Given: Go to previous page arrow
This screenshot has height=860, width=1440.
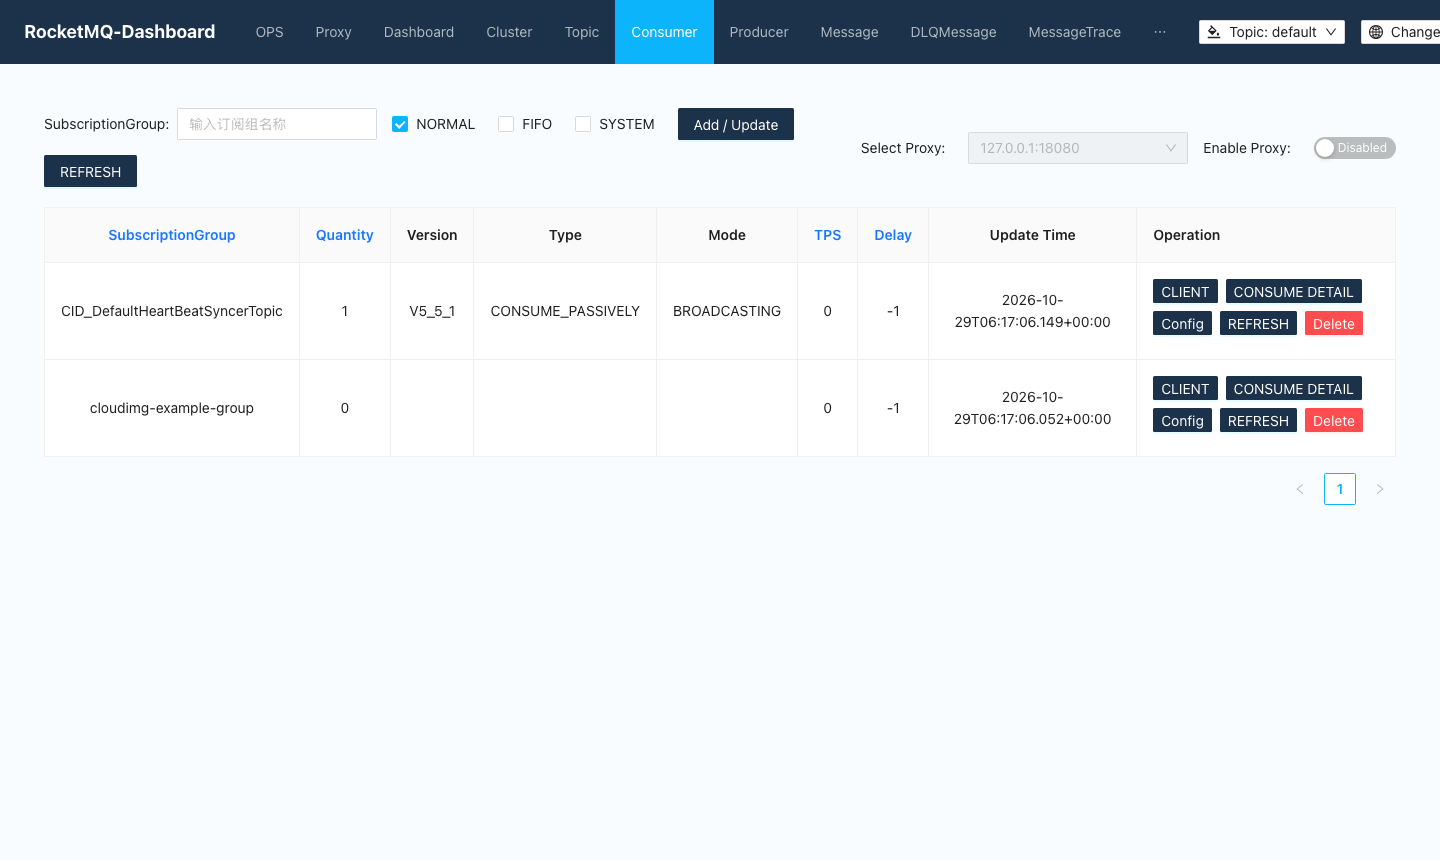Looking at the screenshot, I should pos(1300,489).
